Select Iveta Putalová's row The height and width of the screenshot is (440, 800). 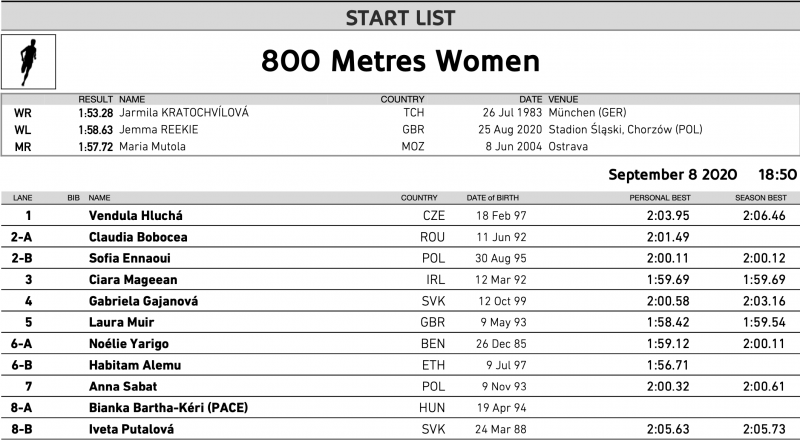pos(400,429)
